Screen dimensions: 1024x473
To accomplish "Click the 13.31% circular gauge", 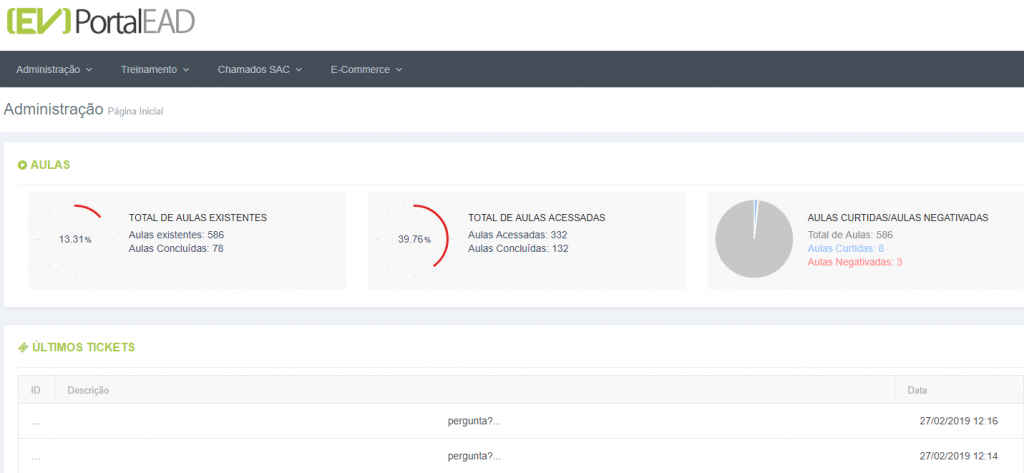I will 74,240.
